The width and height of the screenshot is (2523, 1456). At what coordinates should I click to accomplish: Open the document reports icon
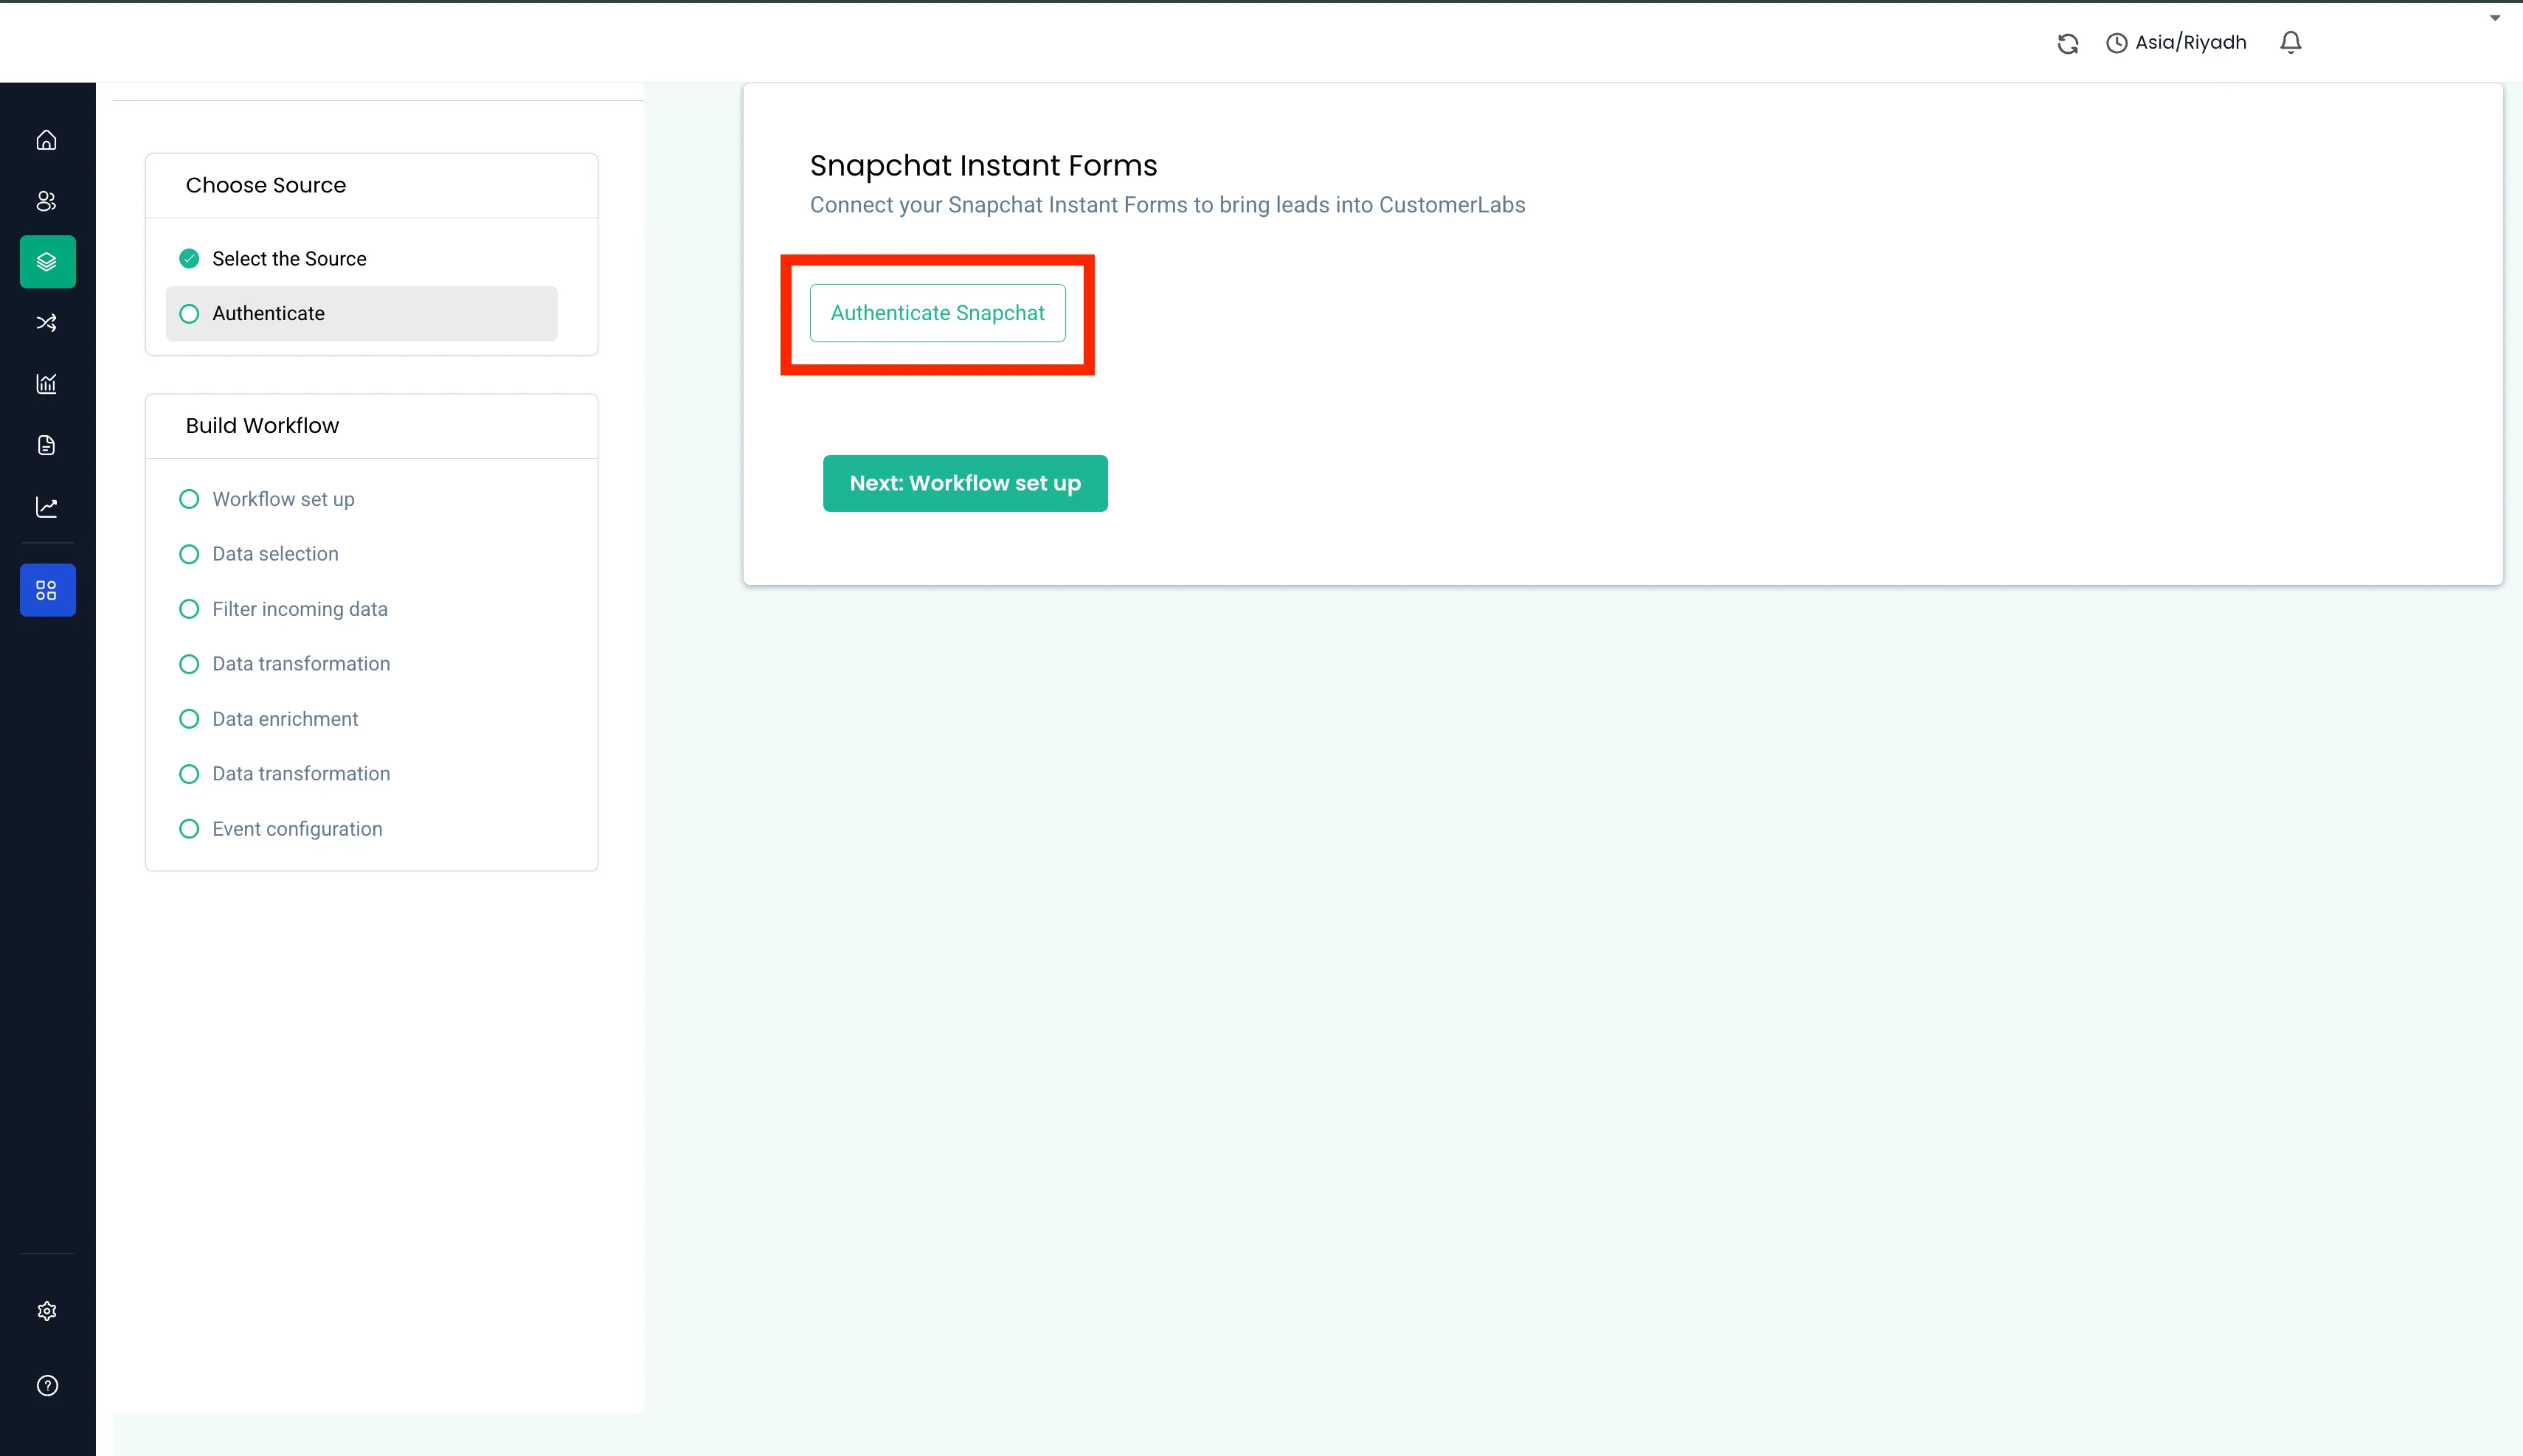click(47, 445)
